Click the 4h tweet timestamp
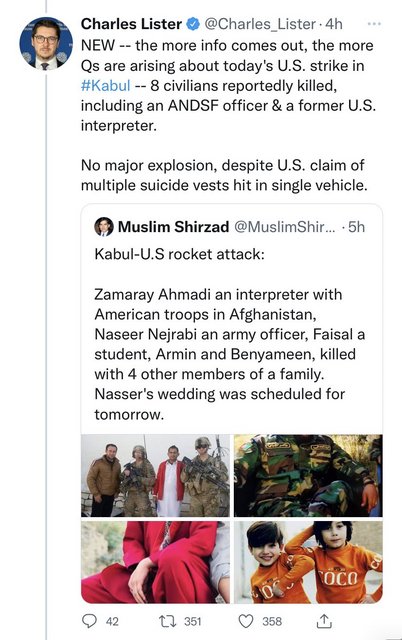Viewport: 402px width, 640px height. tap(333, 24)
